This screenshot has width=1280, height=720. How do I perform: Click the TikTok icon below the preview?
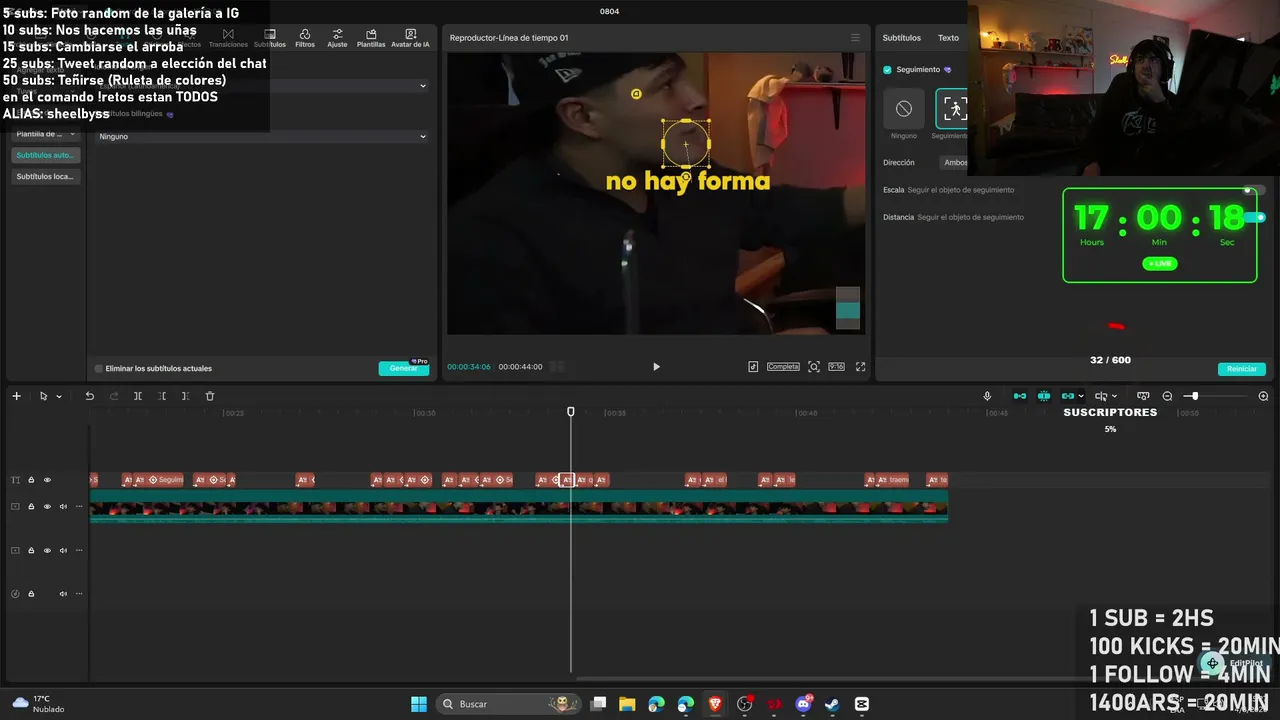753,367
